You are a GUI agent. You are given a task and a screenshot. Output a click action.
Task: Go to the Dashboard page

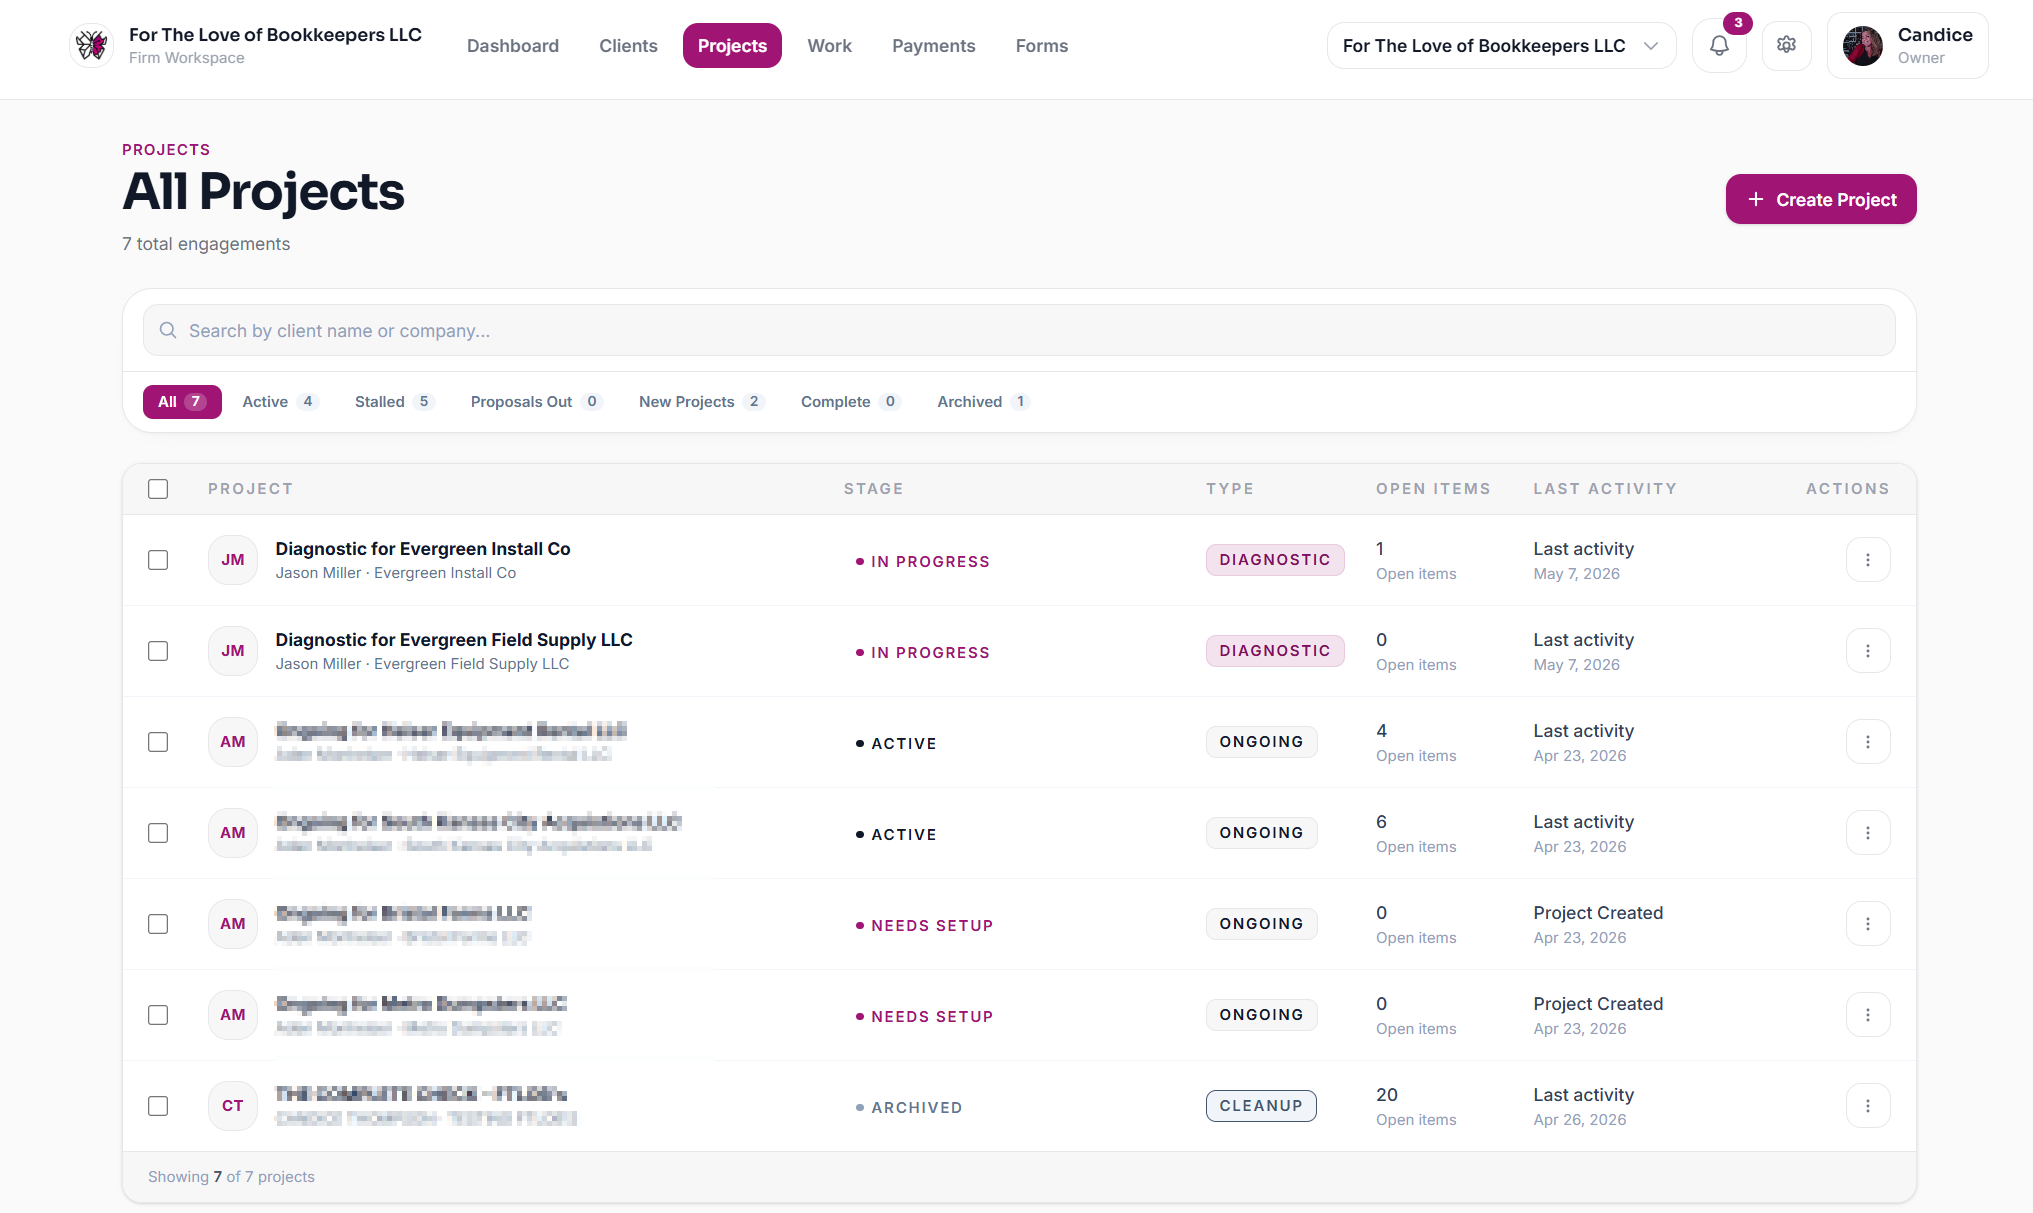tap(513, 46)
